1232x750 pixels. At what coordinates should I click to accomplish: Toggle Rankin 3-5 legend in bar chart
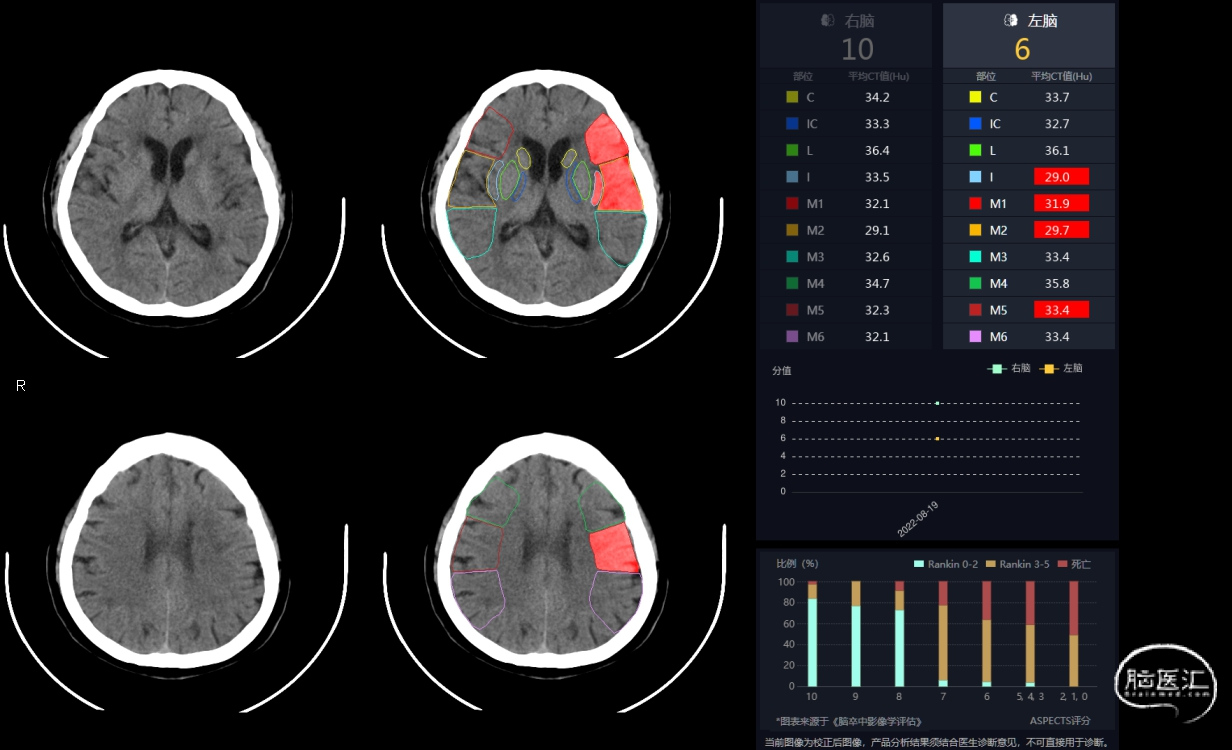point(1017,565)
